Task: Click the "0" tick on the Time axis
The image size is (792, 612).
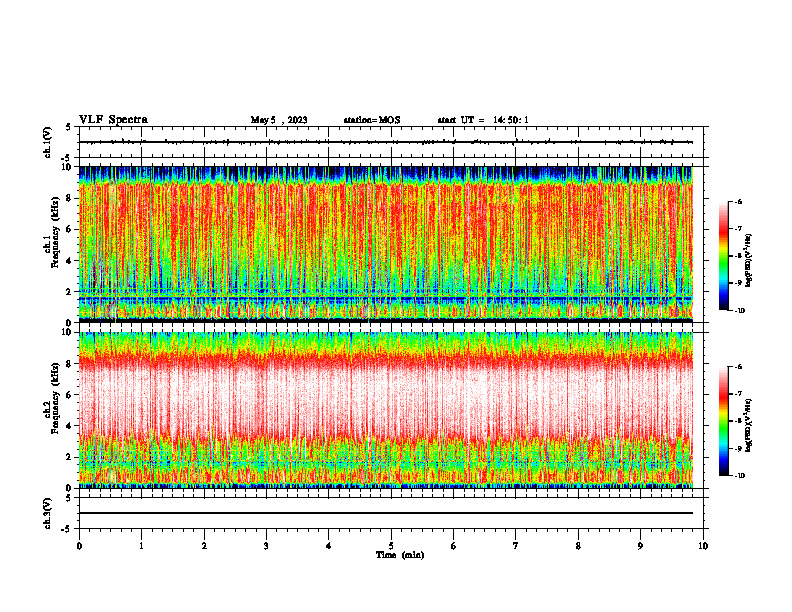Action: [79, 546]
